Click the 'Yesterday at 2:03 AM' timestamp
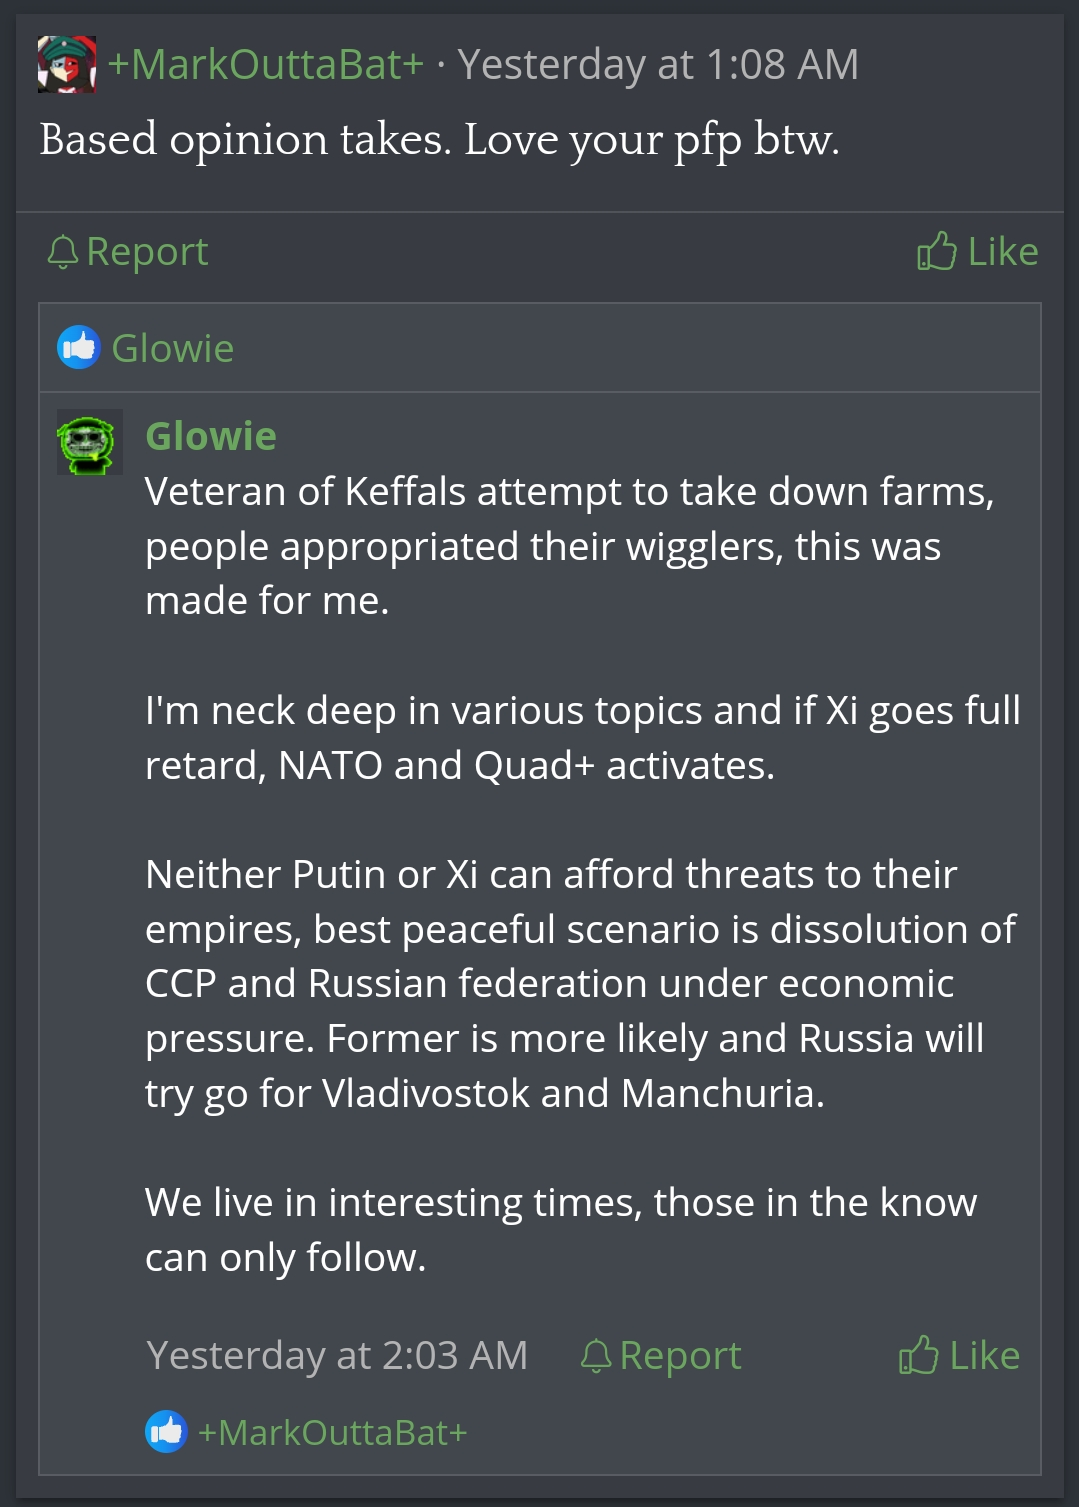The height and width of the screenshot is (1507, 1079). pyautogui.click(x=336, y=1356)
